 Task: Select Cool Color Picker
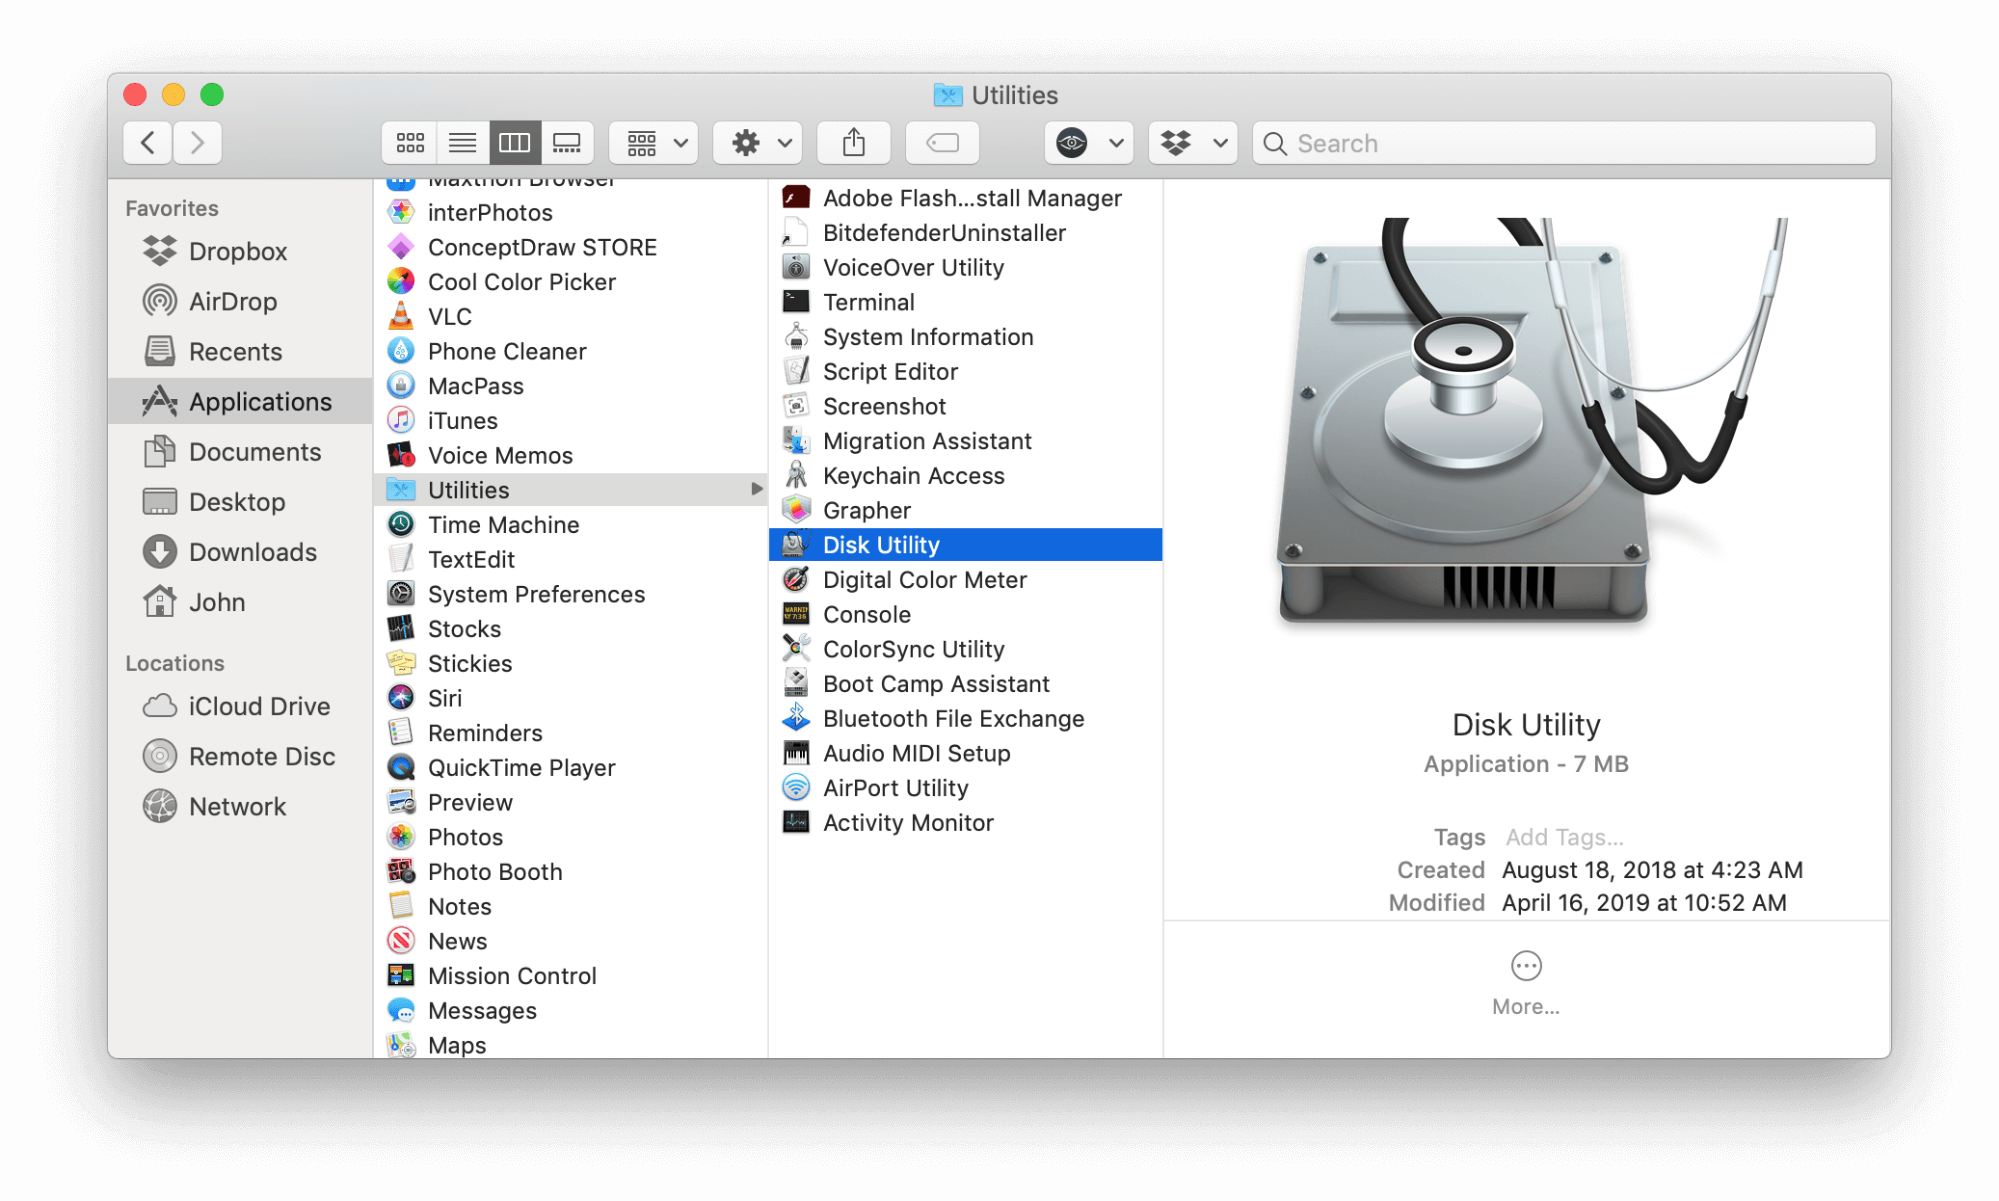(569, 282)
